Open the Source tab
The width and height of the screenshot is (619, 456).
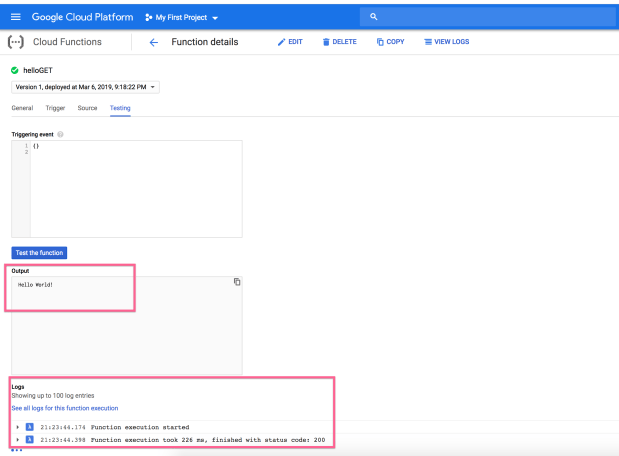pos(87,108)
